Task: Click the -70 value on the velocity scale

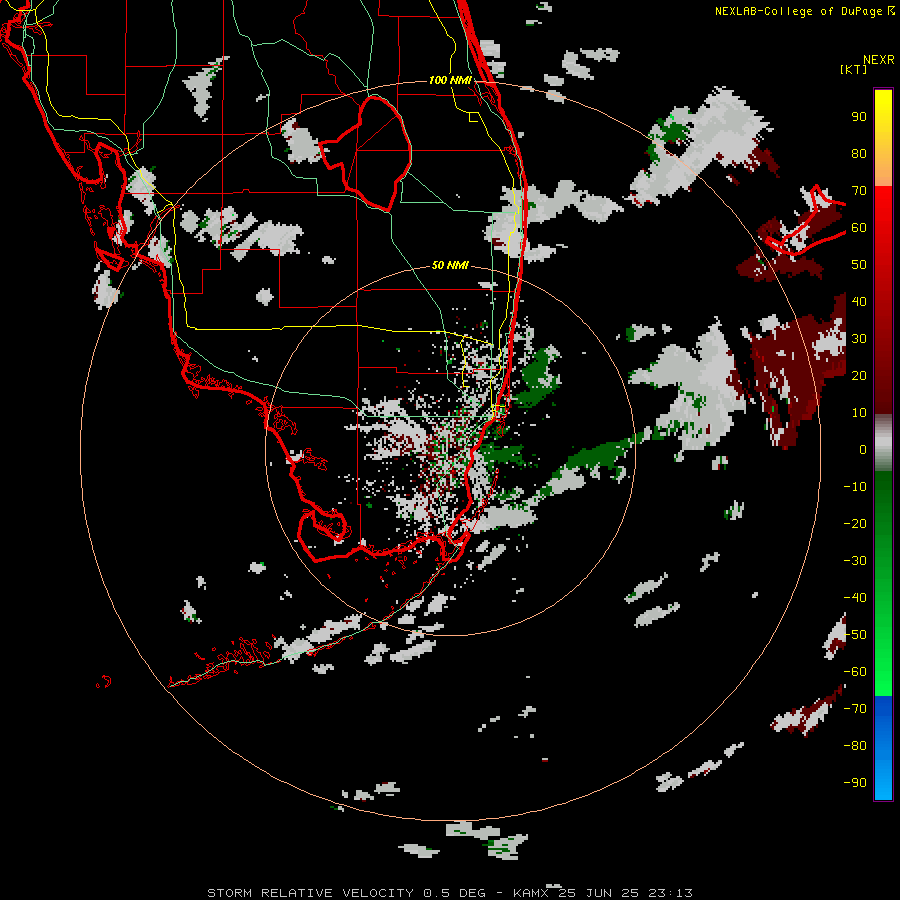Action: click(x=855, y=709)
